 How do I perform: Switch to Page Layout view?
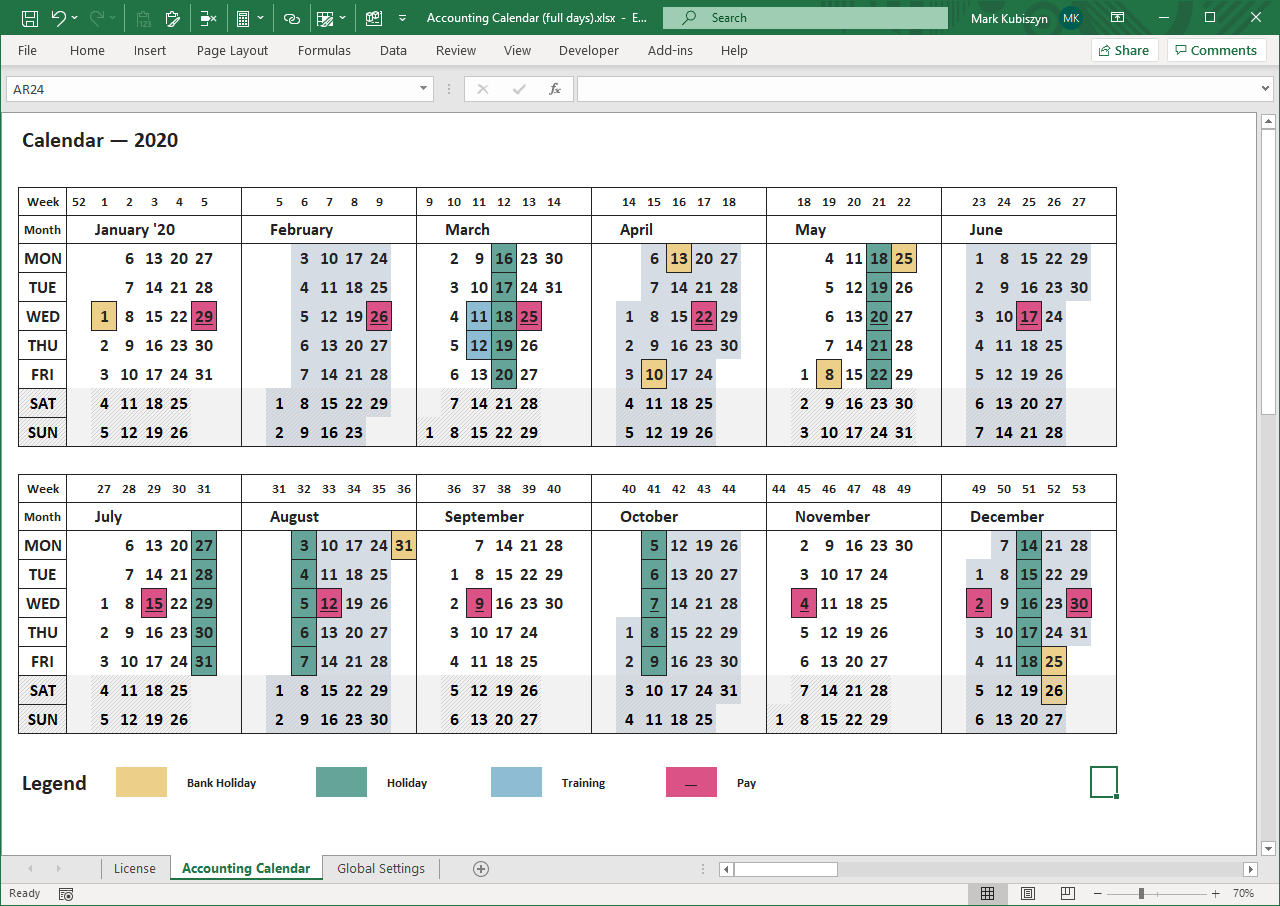[1027, 893]
